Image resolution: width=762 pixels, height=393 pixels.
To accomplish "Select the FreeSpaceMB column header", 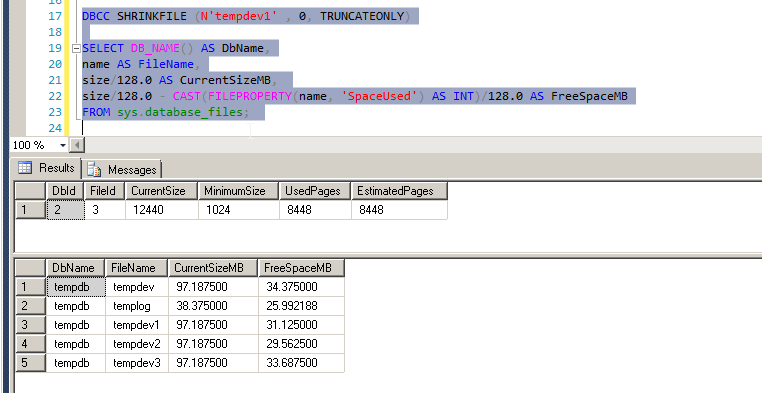I will click(301, 268).
